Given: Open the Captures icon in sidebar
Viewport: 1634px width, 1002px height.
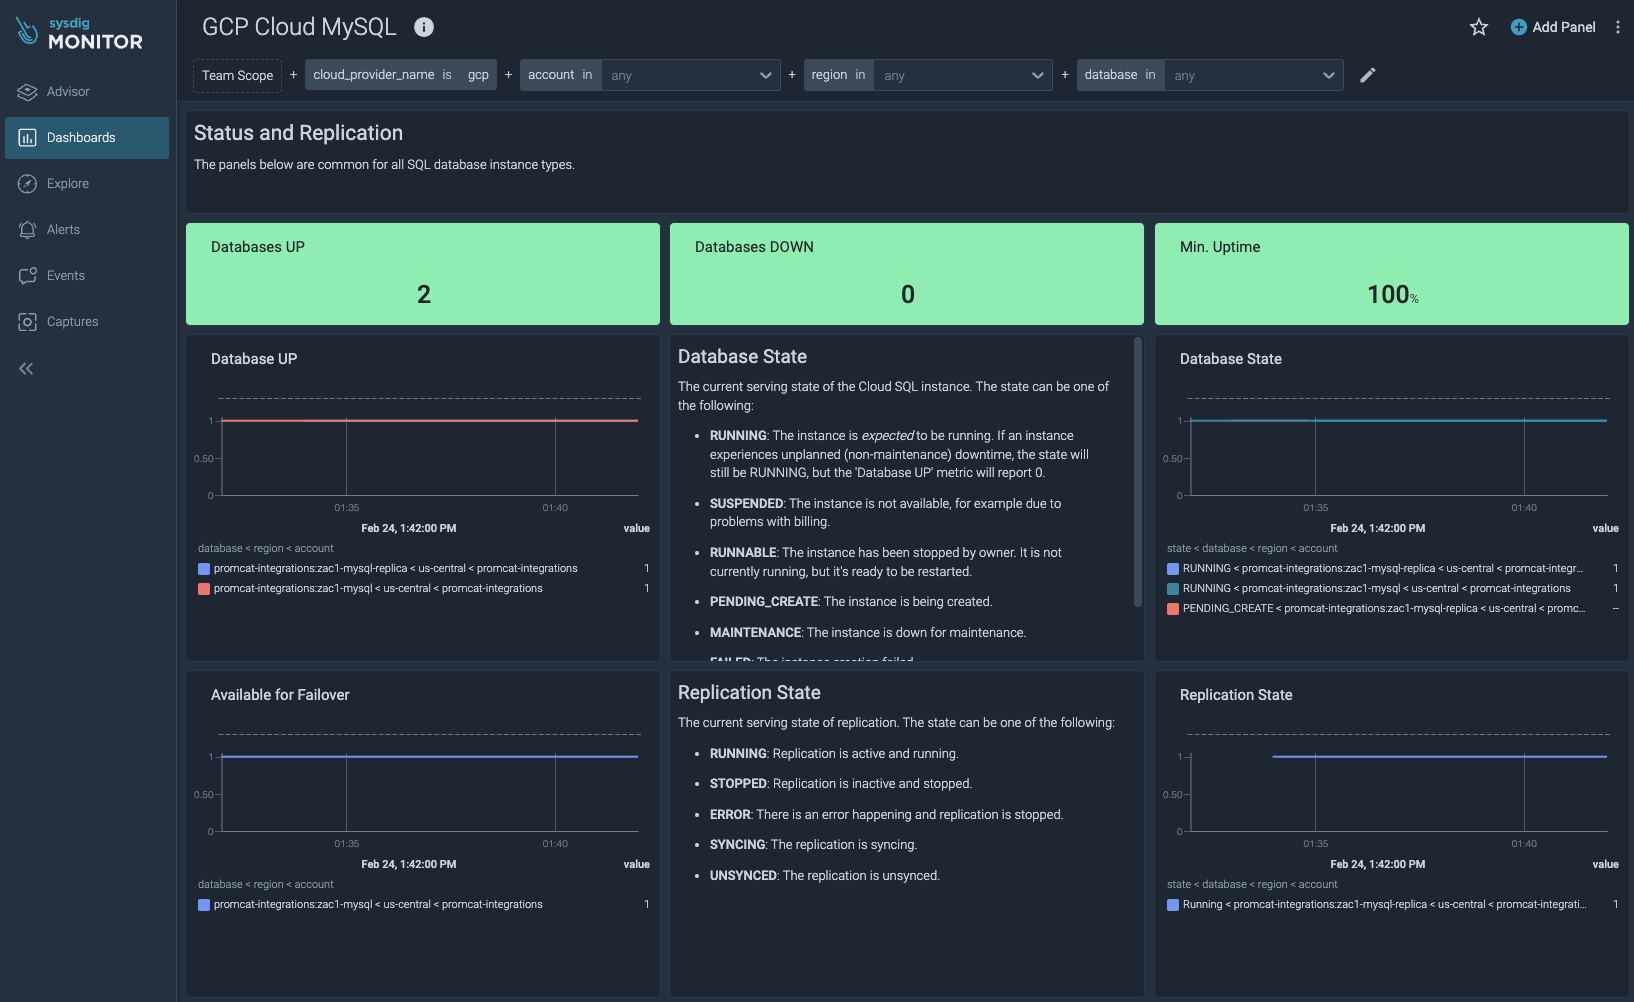Looking at the screenshot, I should click(x=27, y=322).
